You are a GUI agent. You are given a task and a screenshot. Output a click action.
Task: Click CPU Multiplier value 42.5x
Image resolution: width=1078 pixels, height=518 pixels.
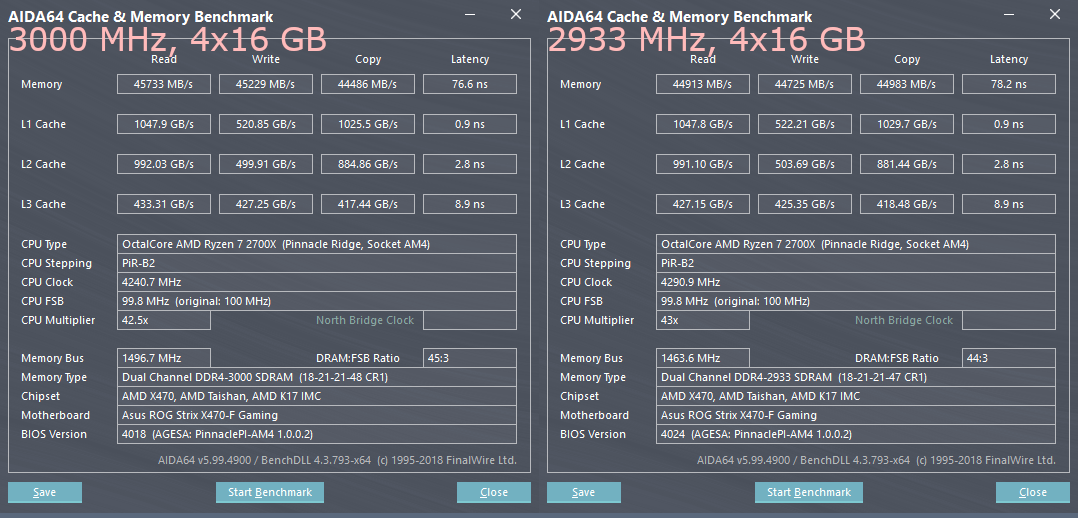click(x=164, y=320)
